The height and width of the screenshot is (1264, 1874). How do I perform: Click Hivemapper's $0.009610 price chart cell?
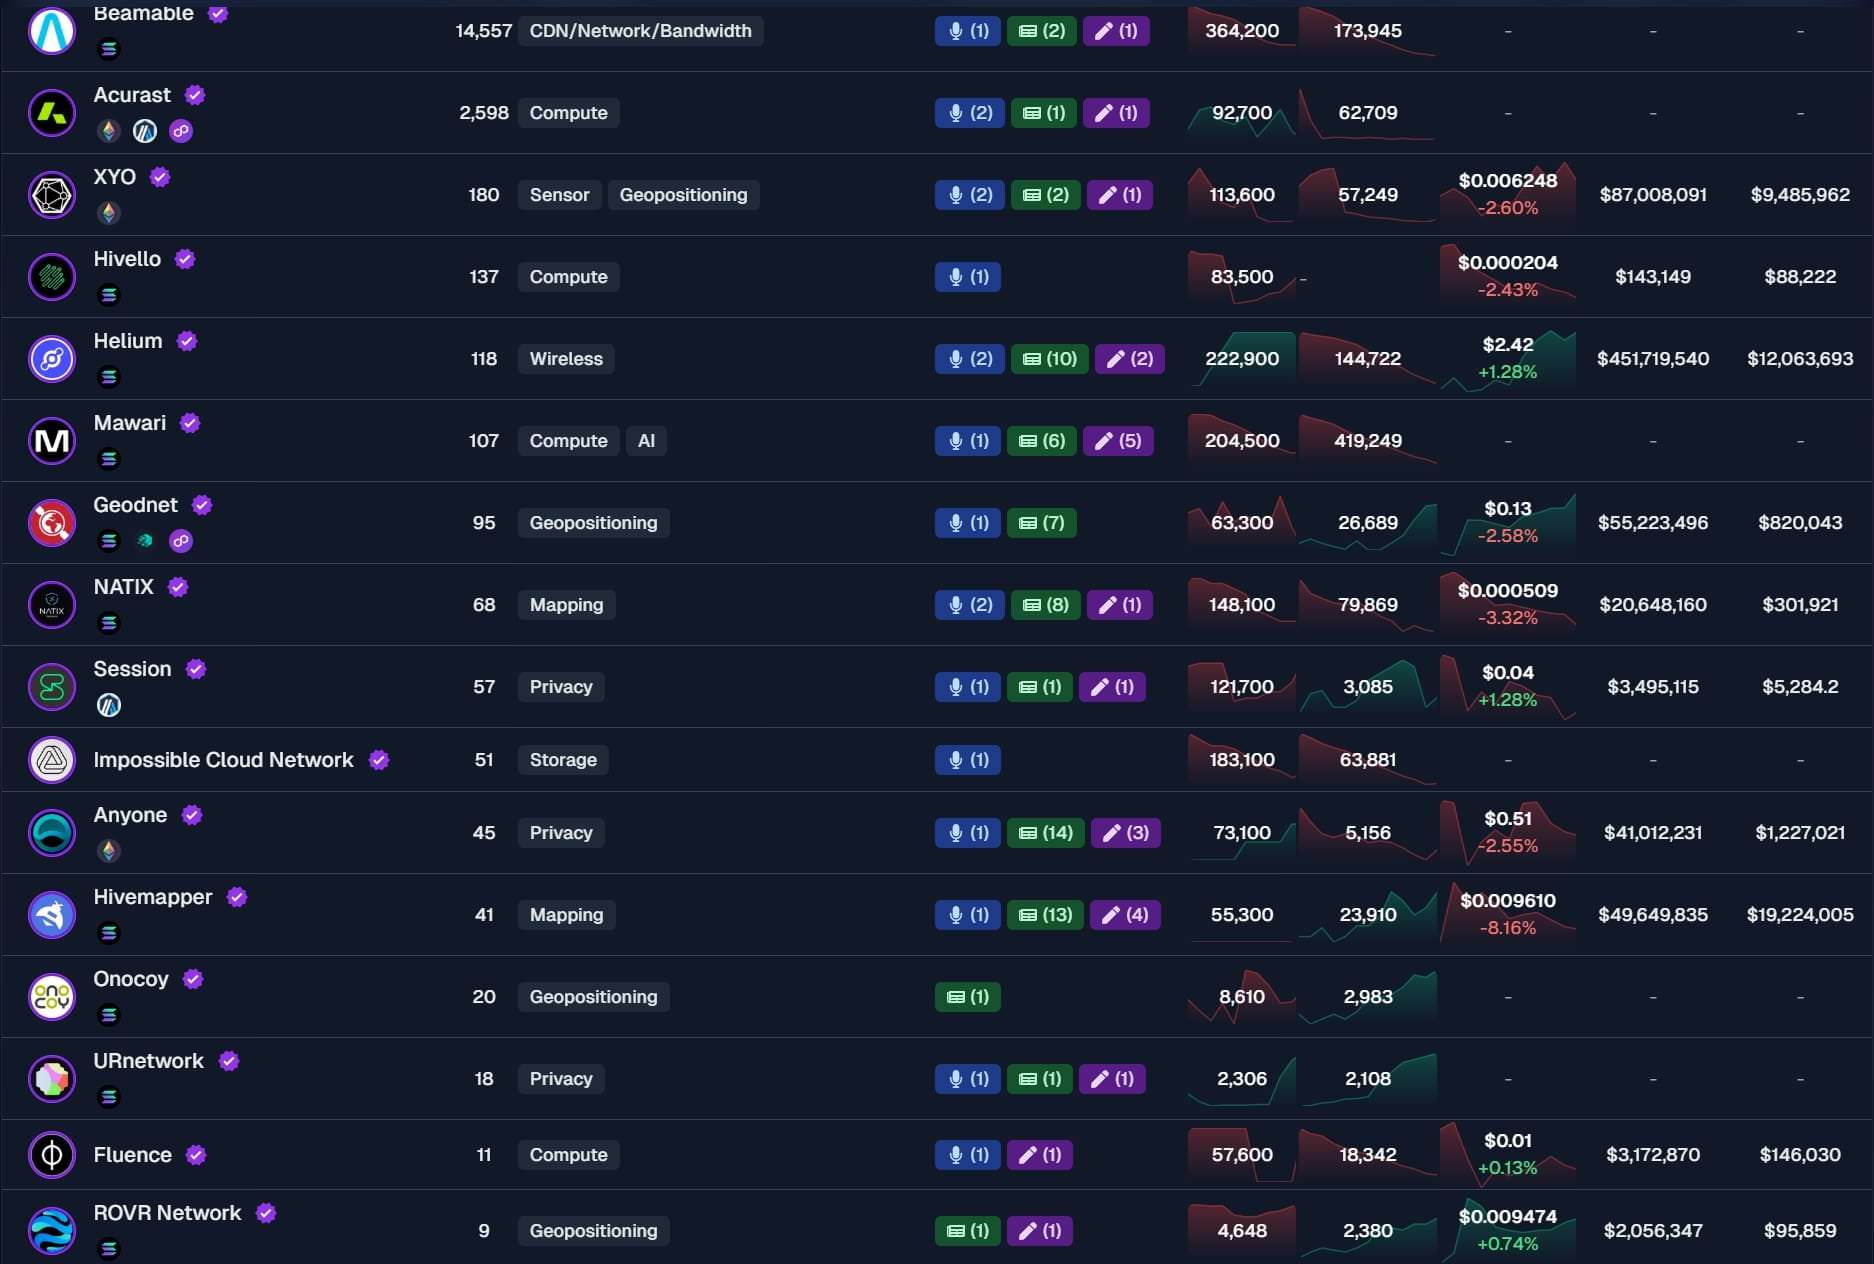tap(1508, 914)
